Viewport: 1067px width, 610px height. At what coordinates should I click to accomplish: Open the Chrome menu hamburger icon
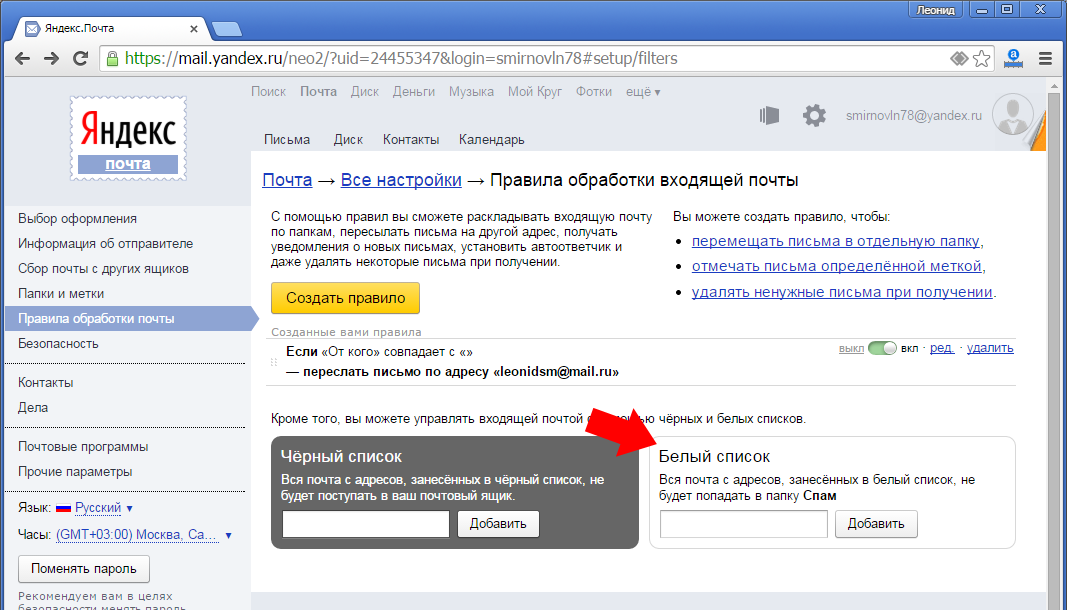[1046, 59]
